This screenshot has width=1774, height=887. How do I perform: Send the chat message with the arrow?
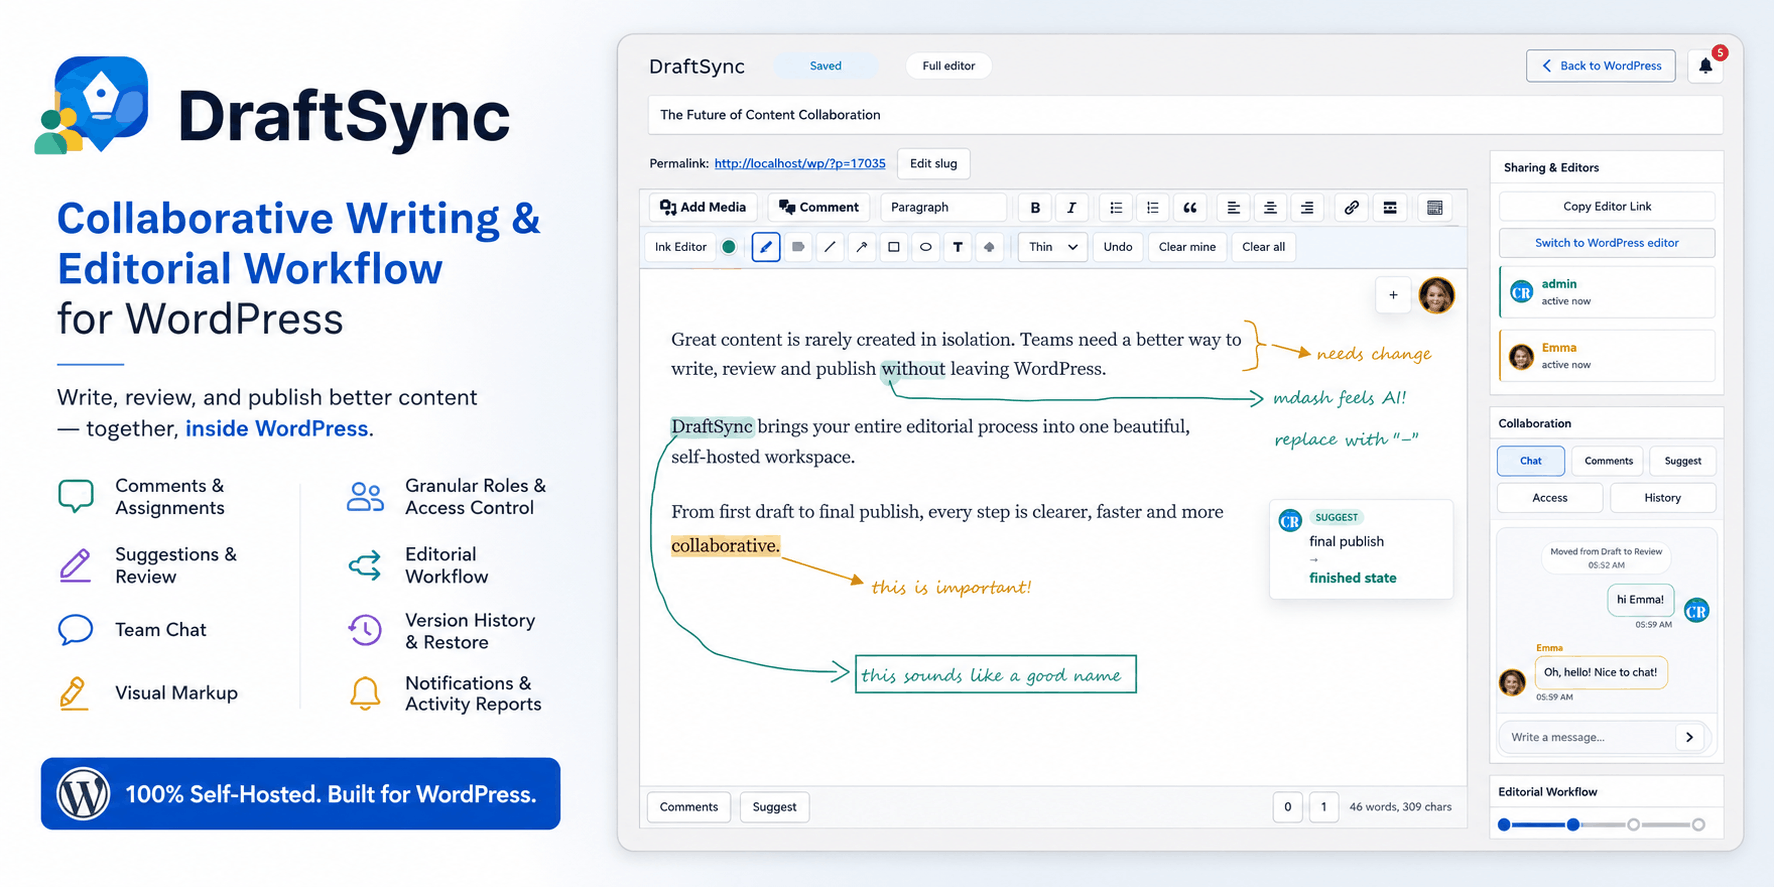click(x=1690, y=737)
